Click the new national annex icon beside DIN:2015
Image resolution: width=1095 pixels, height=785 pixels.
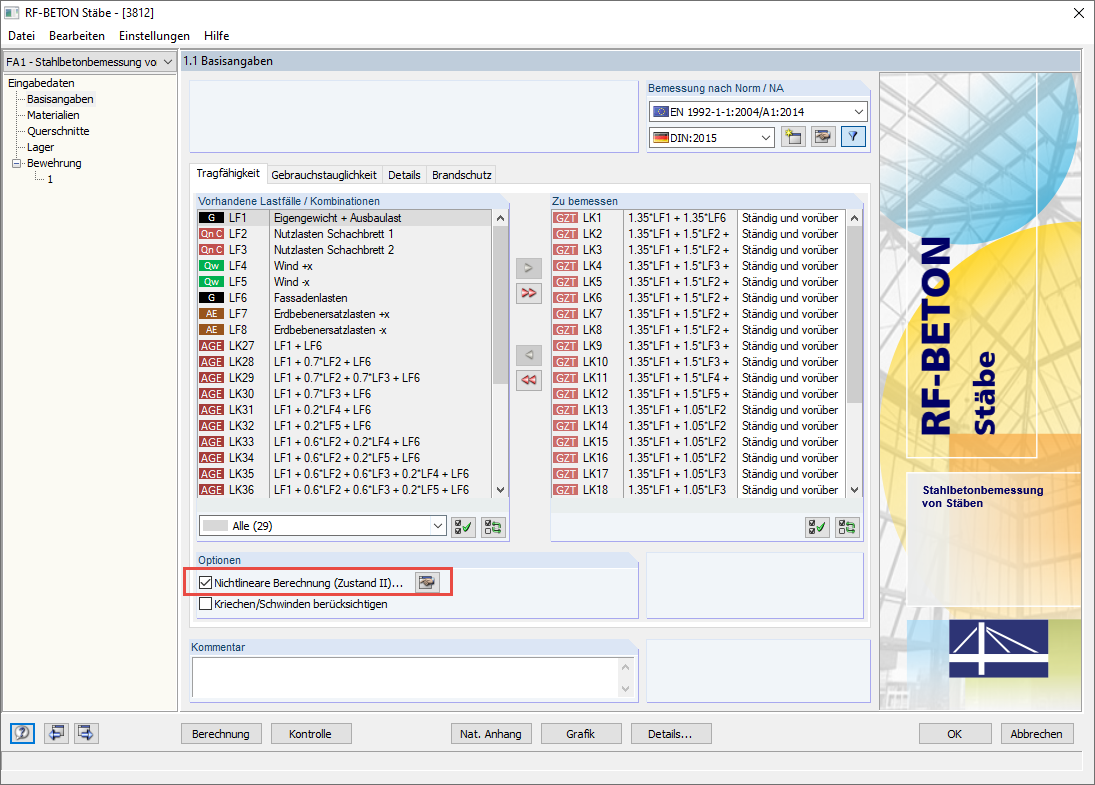click(793, 137)
